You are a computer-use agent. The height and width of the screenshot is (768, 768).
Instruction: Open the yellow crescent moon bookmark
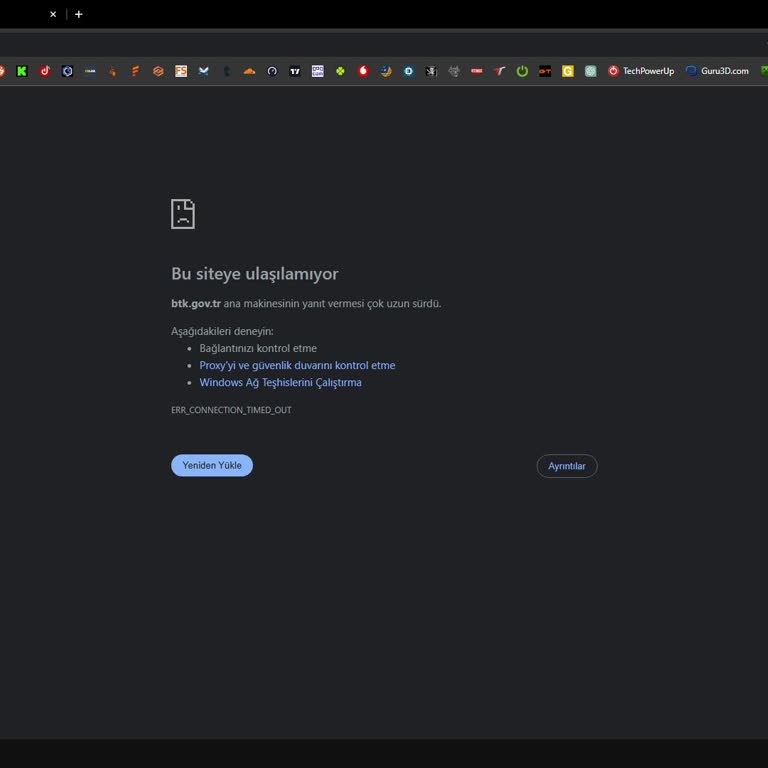tap(386, 71)
